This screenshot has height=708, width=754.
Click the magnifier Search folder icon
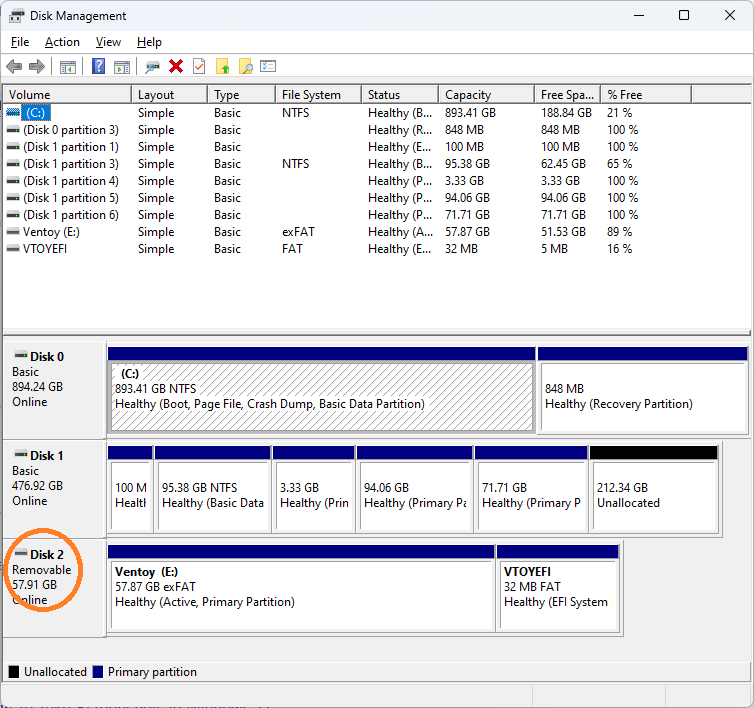tap(245, 67)
